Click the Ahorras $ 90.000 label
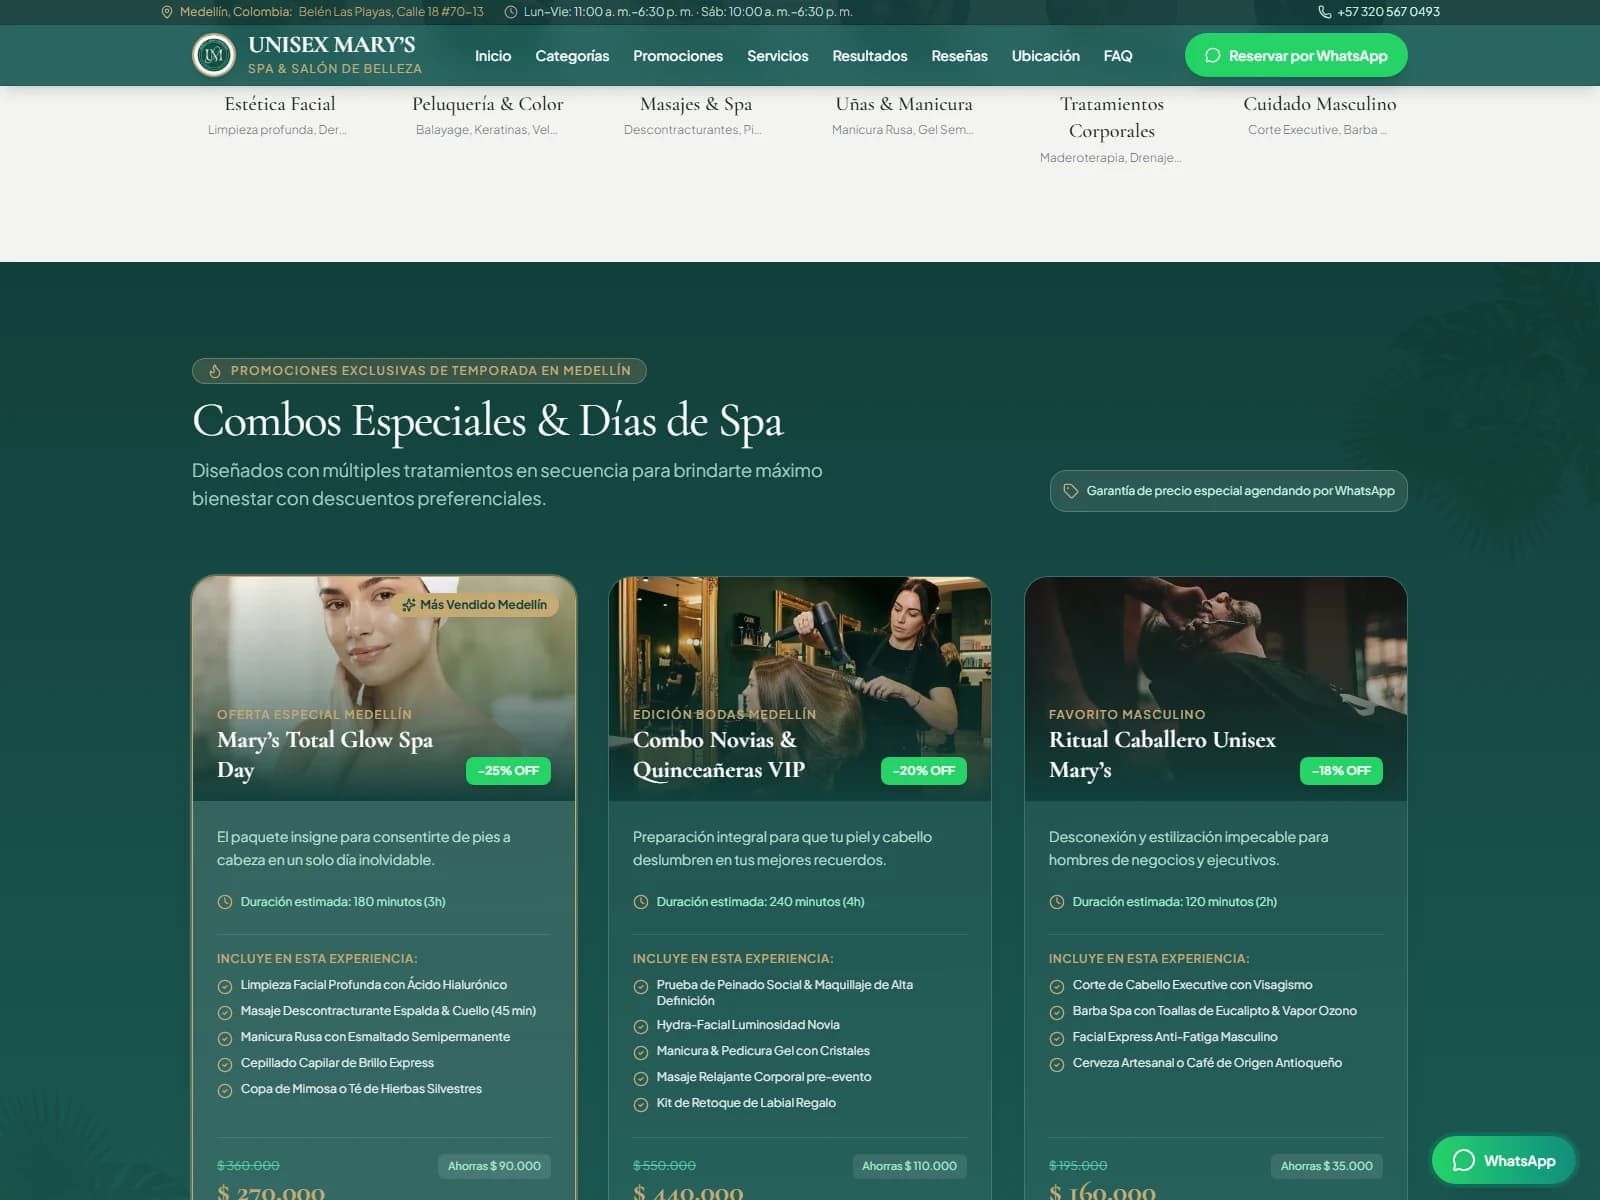The width and height of the screenshot is (1600, 1200). (x=494, y=1166)
